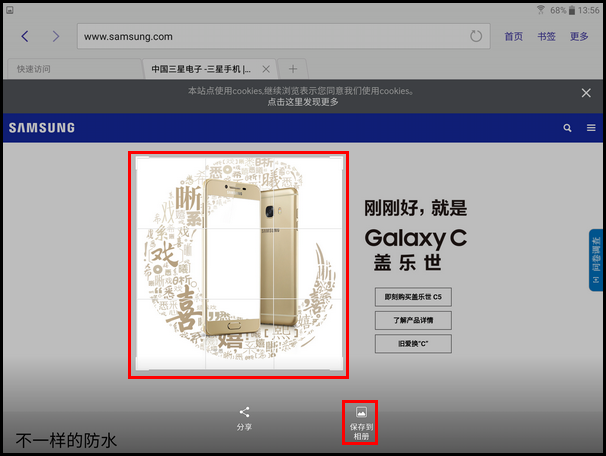Open 书签 bookmarks
This screenshot has height=456, width=606.
[546, 36]
